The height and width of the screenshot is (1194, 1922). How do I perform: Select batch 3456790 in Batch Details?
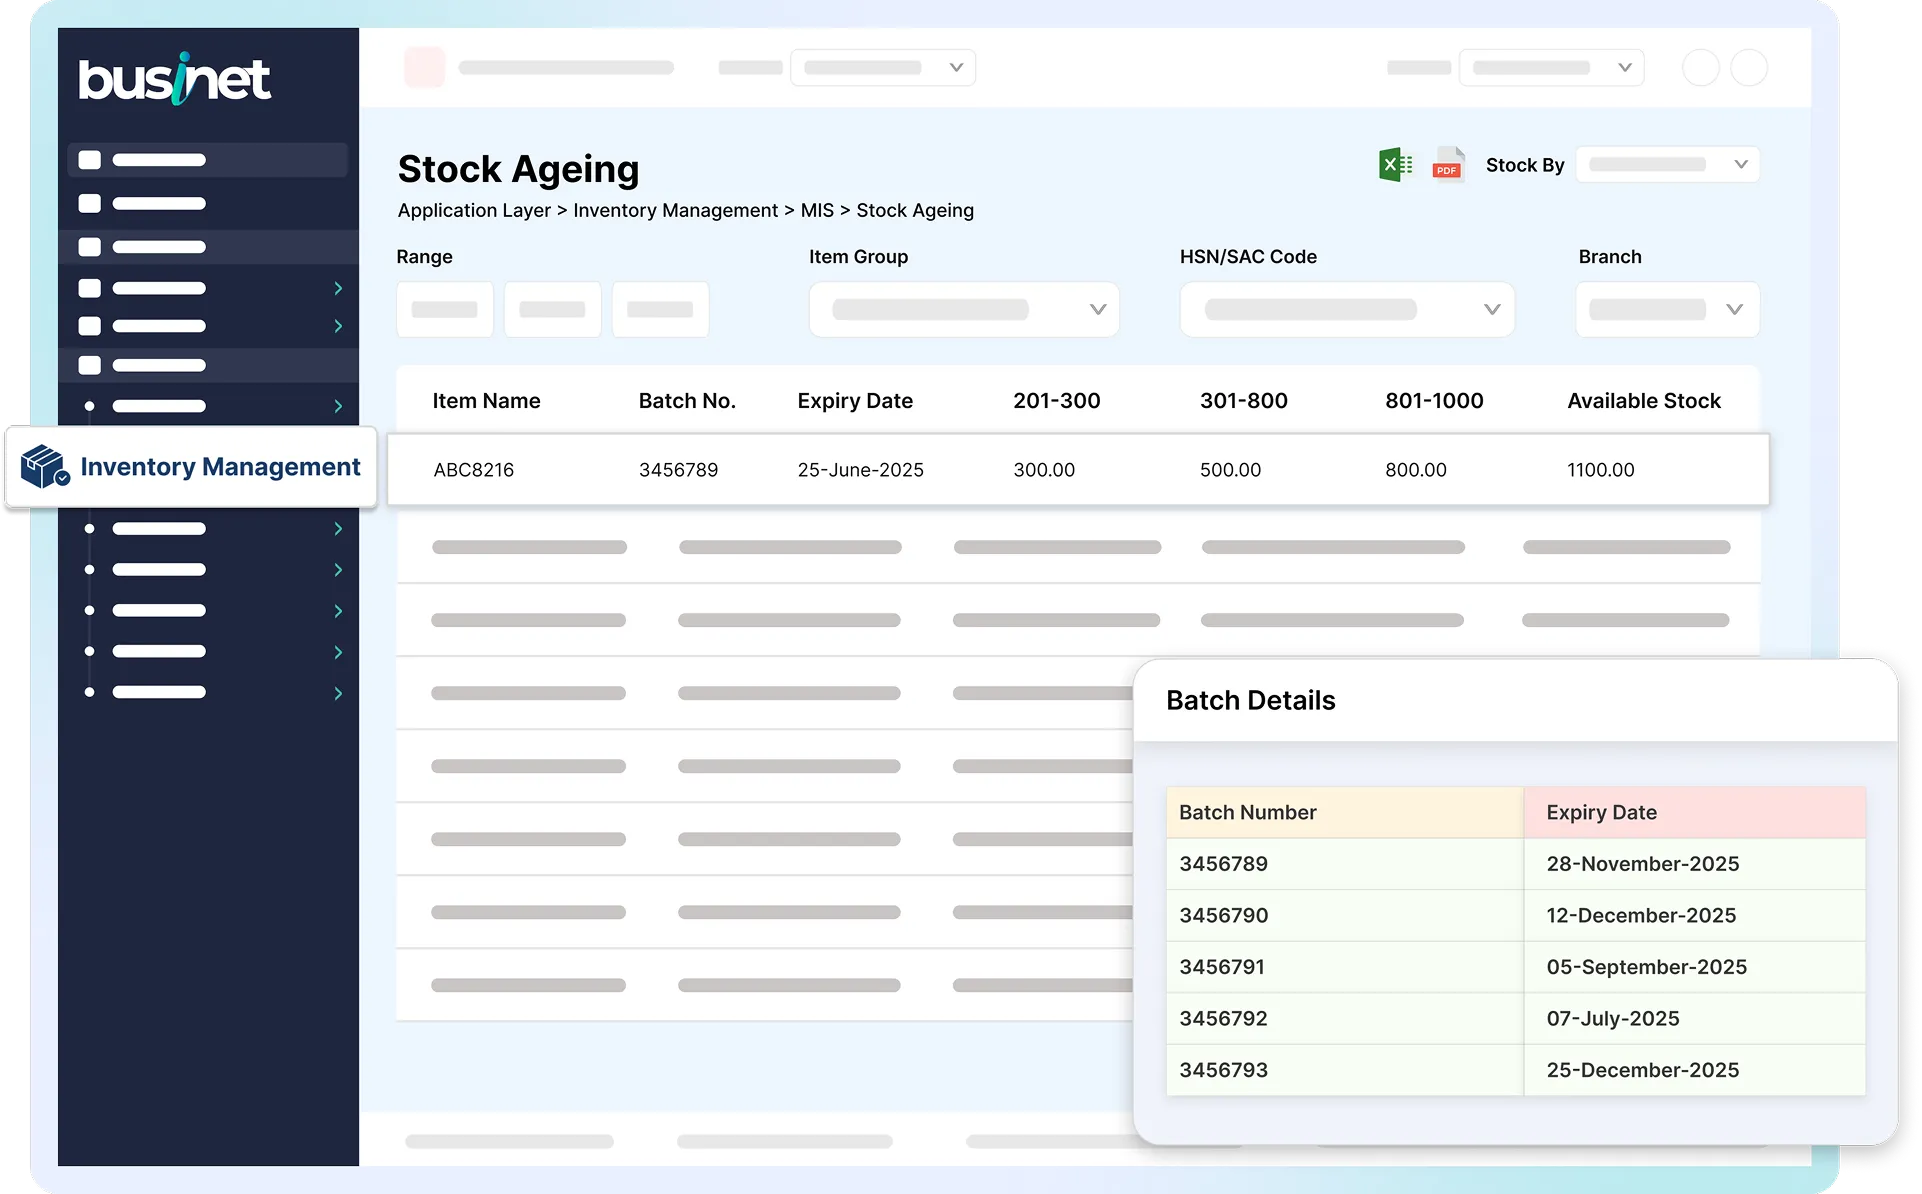1223,915
